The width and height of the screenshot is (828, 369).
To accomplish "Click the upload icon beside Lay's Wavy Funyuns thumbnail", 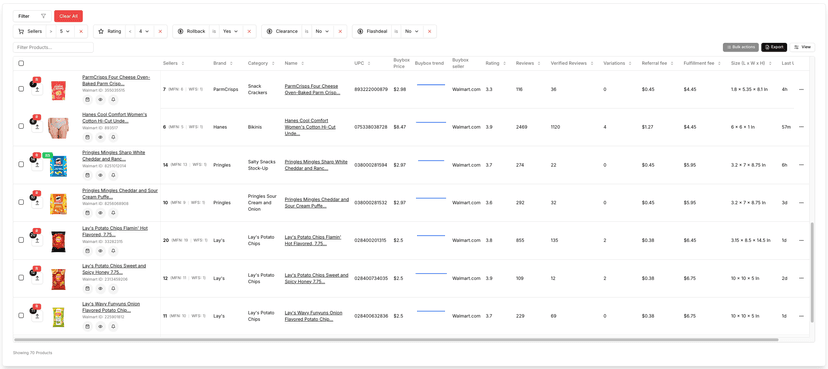I will (x=37, y=316).
